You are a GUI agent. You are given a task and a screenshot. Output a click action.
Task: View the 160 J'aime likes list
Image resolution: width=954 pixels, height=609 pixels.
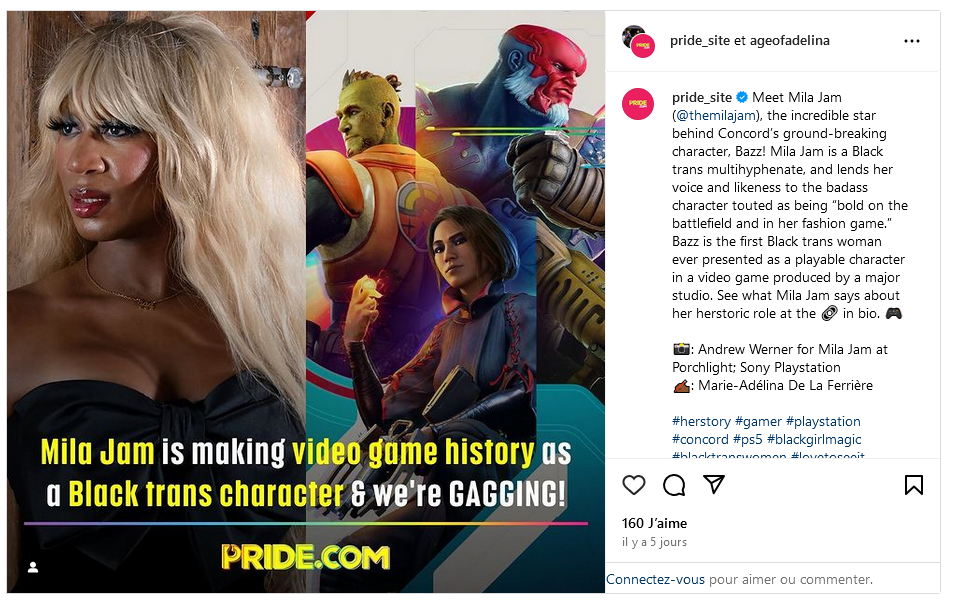point(654,523)
